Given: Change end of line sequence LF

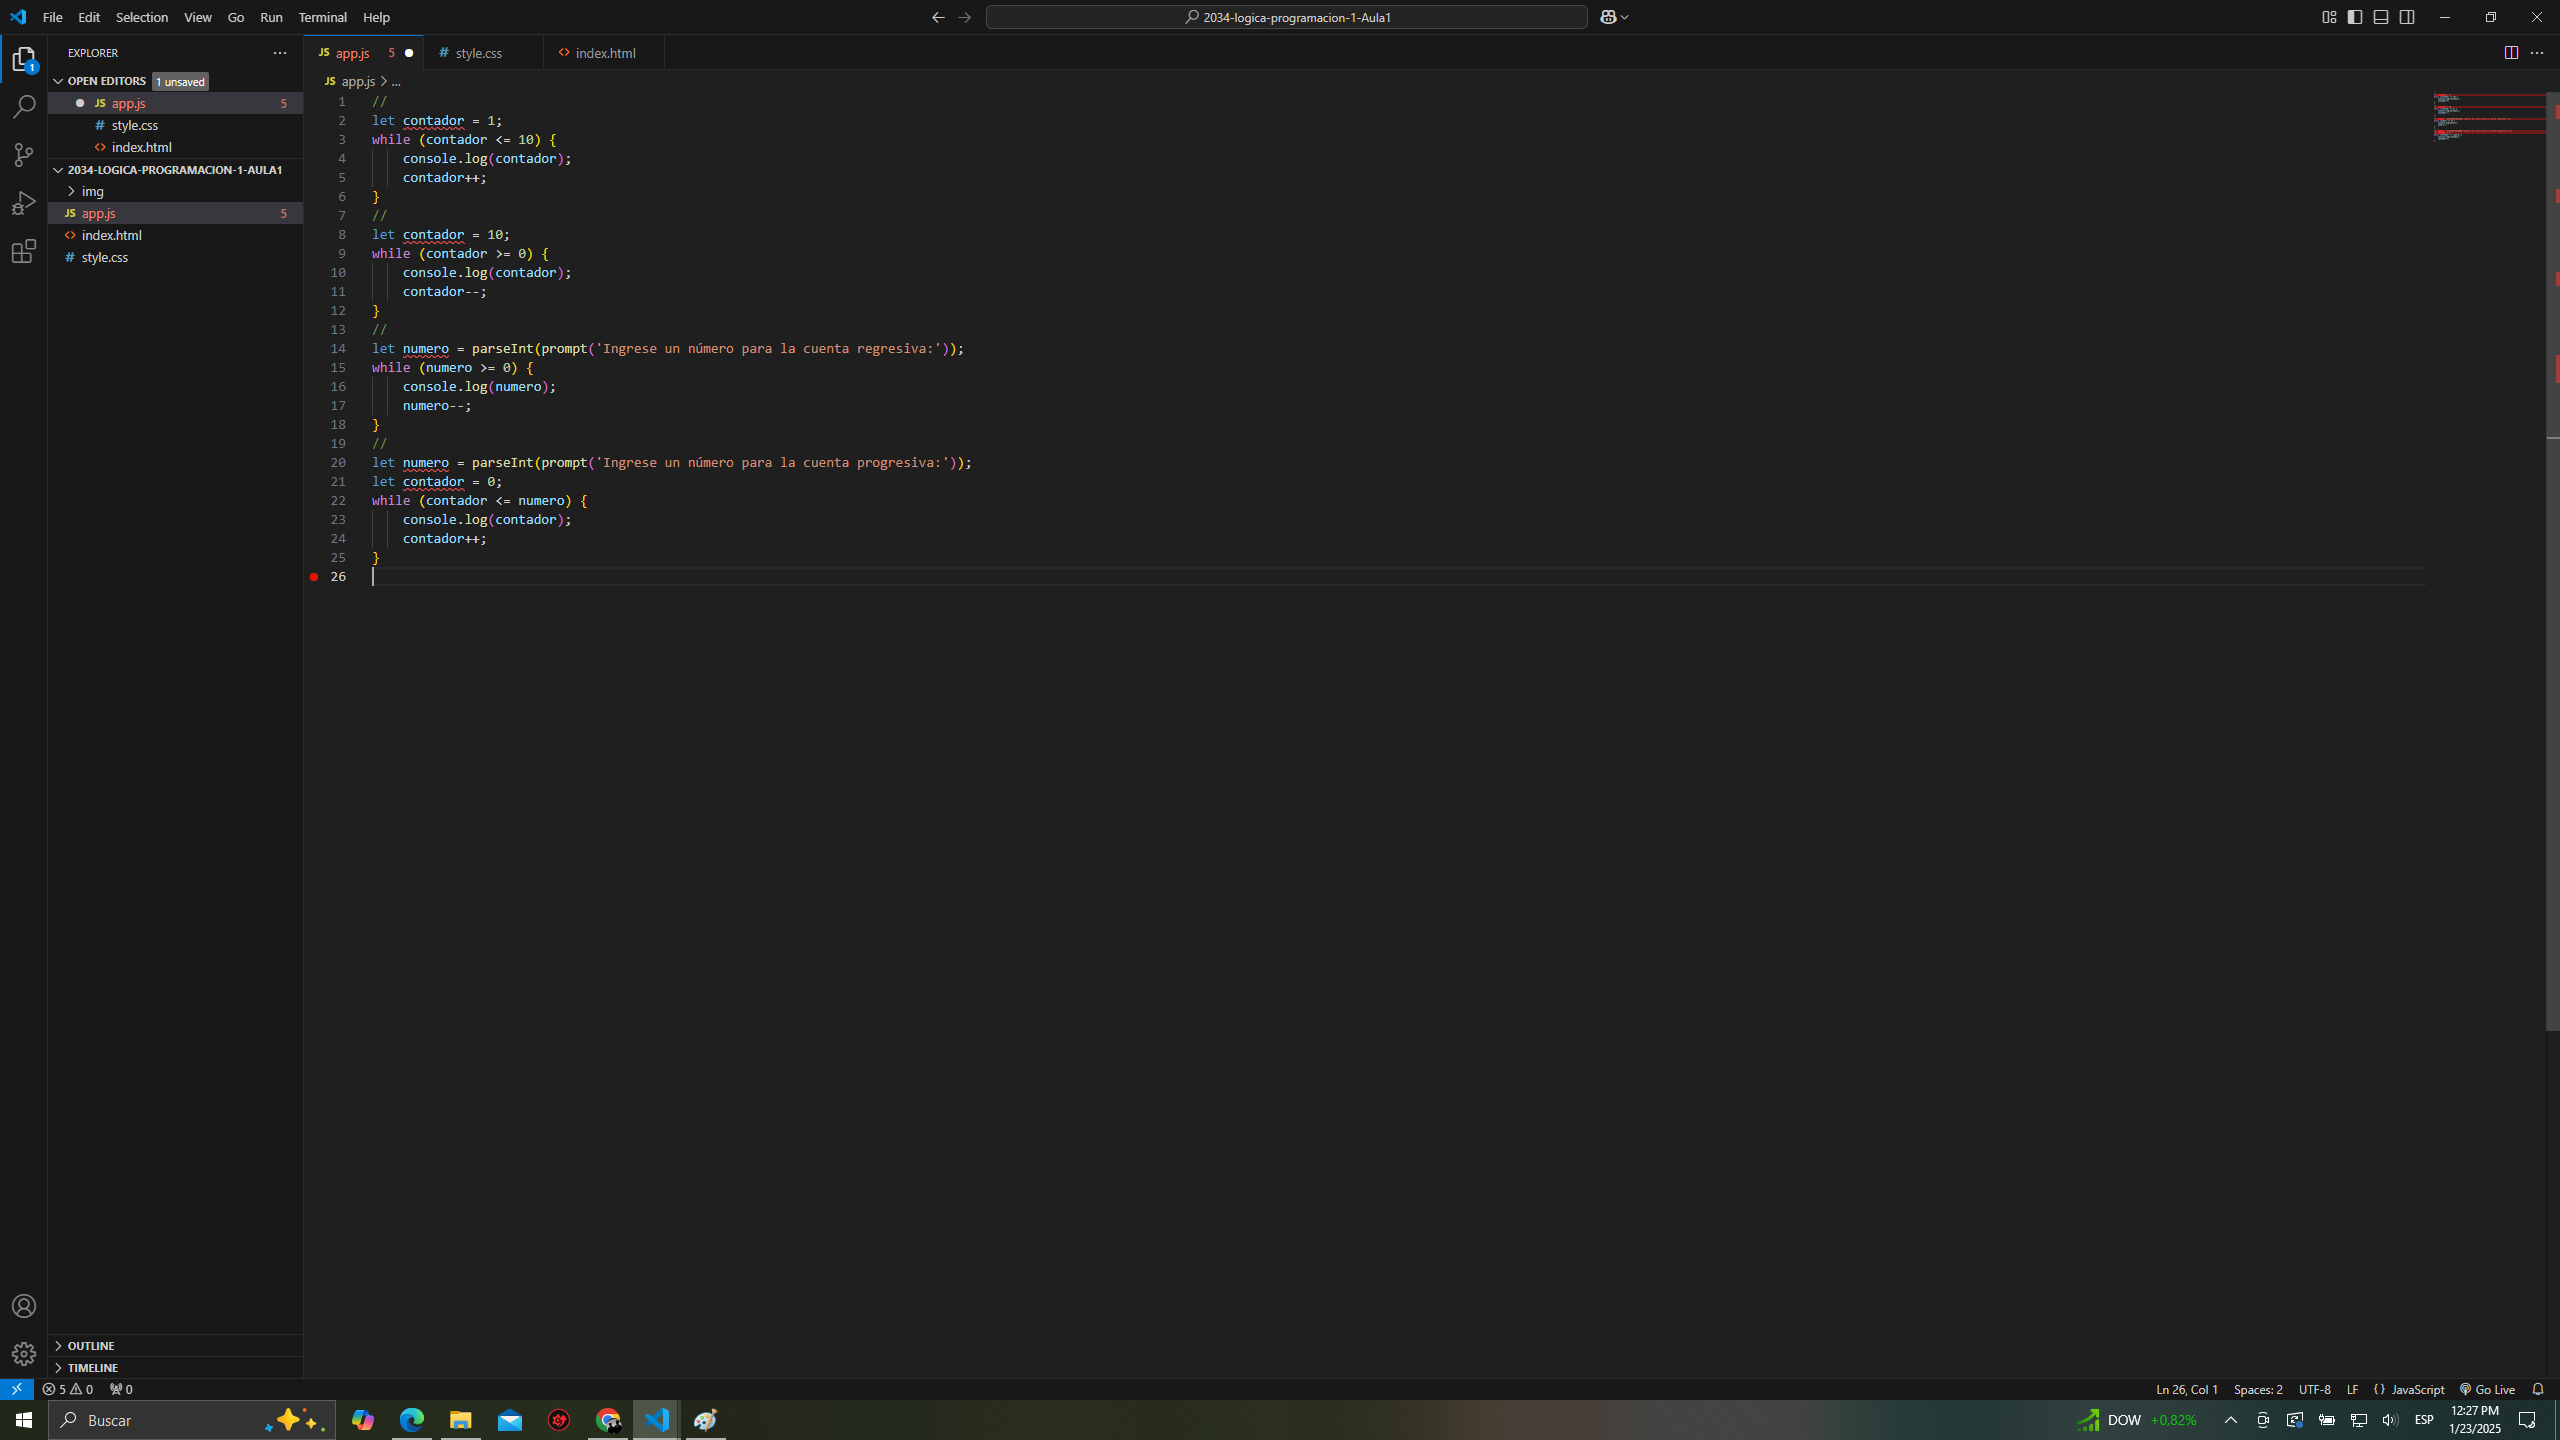Looking at the screenshot, I should (2352, 1389).
